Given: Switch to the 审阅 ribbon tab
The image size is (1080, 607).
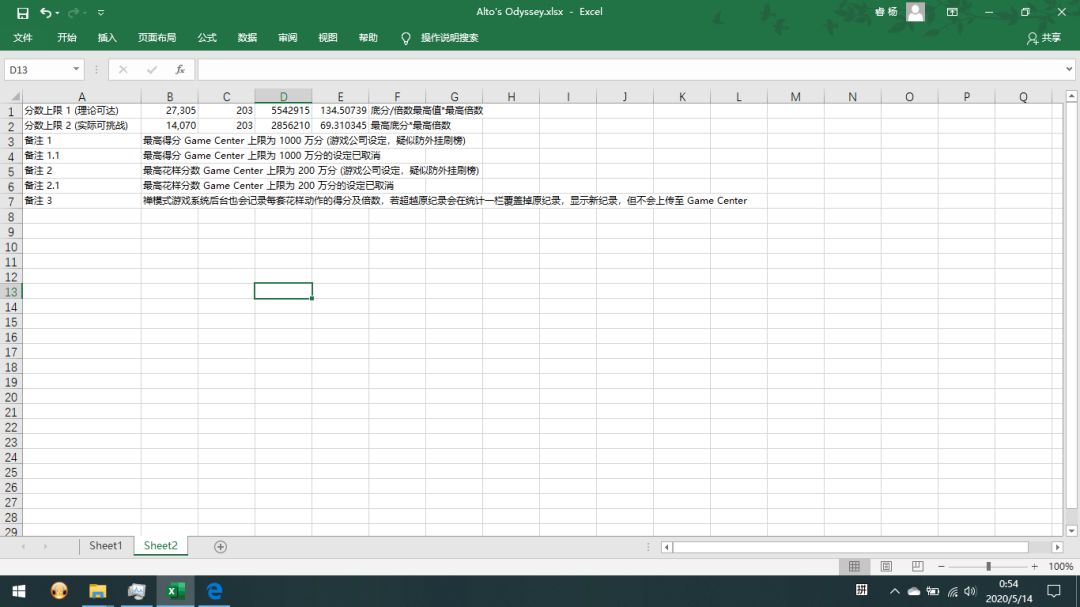Looking at the screenshot, I should pyautogui.click(x=288, y=38).
